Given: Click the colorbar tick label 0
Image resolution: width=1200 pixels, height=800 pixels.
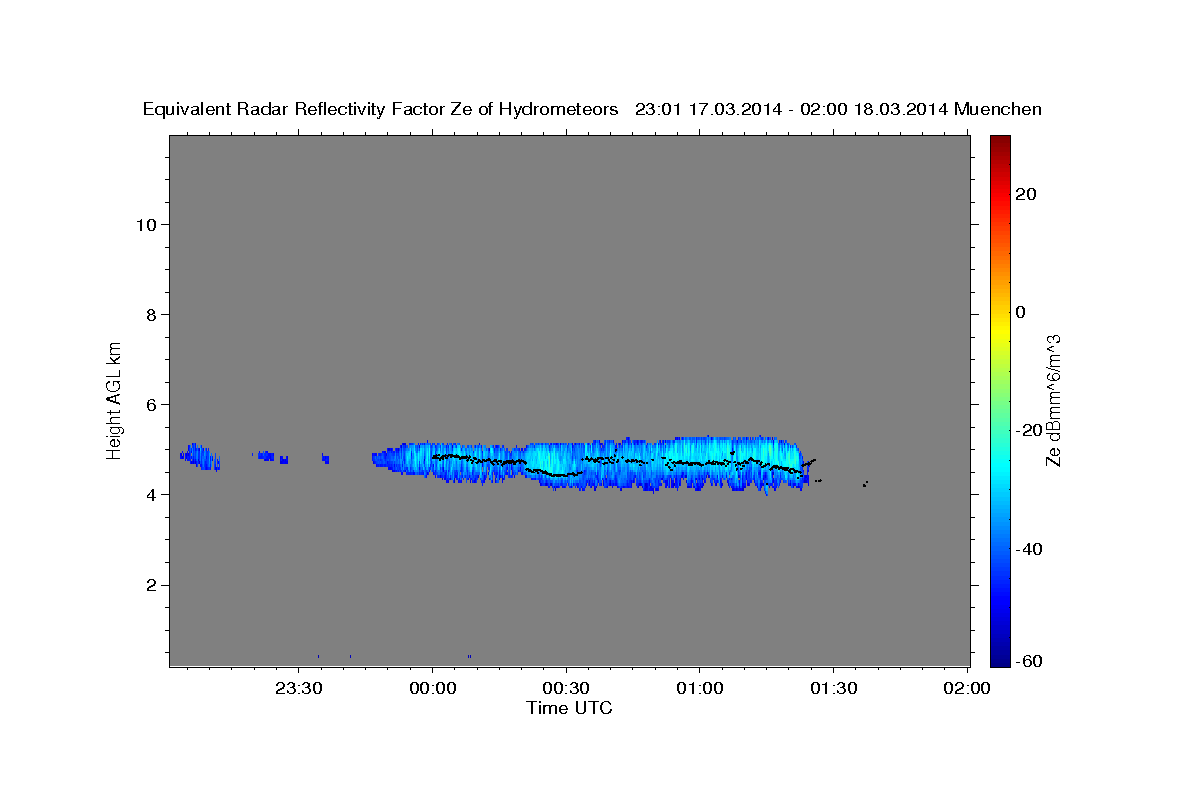Looking at the screenshot, I should (x=1020, y=312).
